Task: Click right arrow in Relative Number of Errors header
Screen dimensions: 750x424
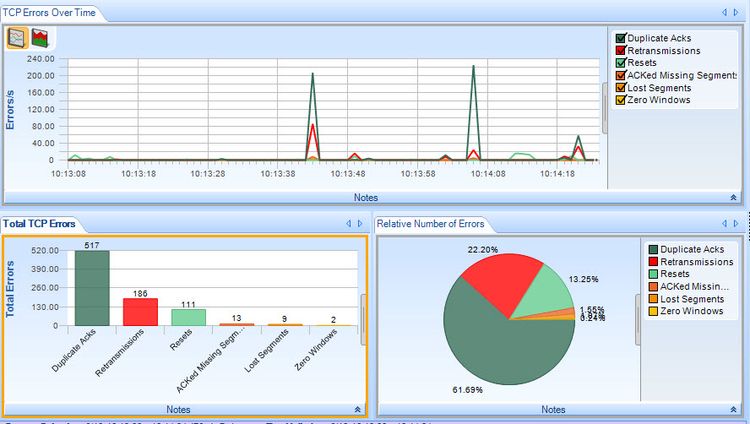Action: point(736,223)
